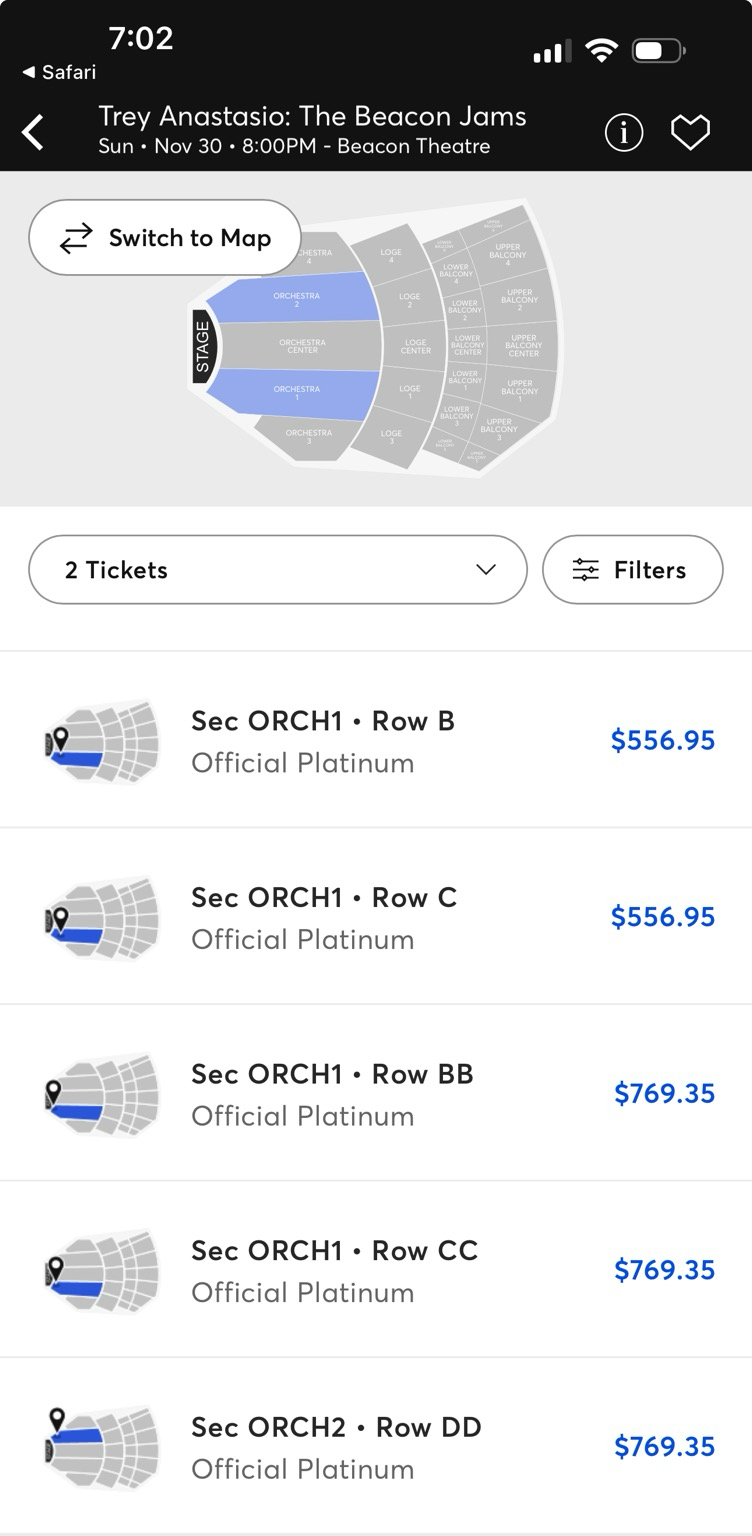
Task: Open the event info icon
Action: pyautogui.click(x=624, y=132)
